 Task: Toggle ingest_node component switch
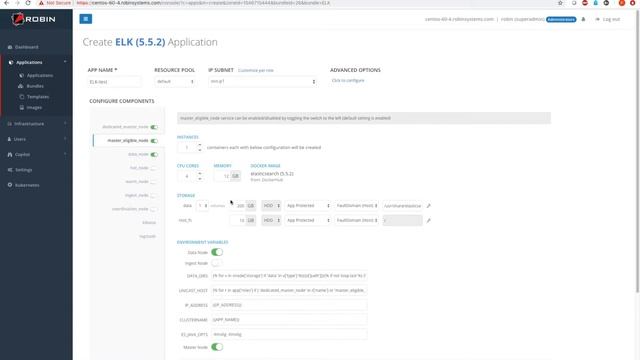(x=154, y=196)
